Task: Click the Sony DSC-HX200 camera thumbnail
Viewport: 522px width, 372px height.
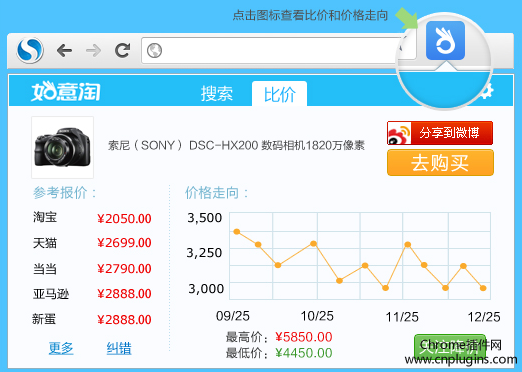Action: pos(62,147)
